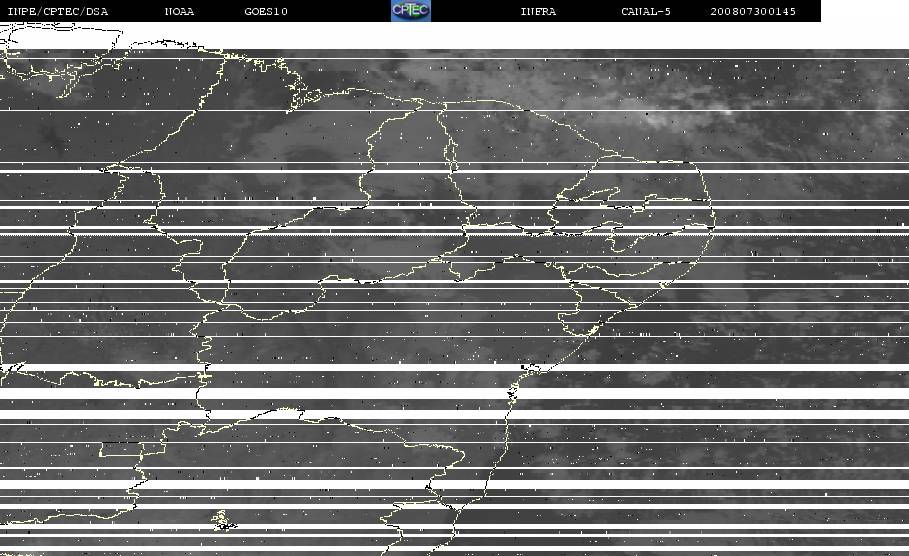Click the black coastal bay marker near southeast coast
The image size is (909, 556).
point(530,367)
